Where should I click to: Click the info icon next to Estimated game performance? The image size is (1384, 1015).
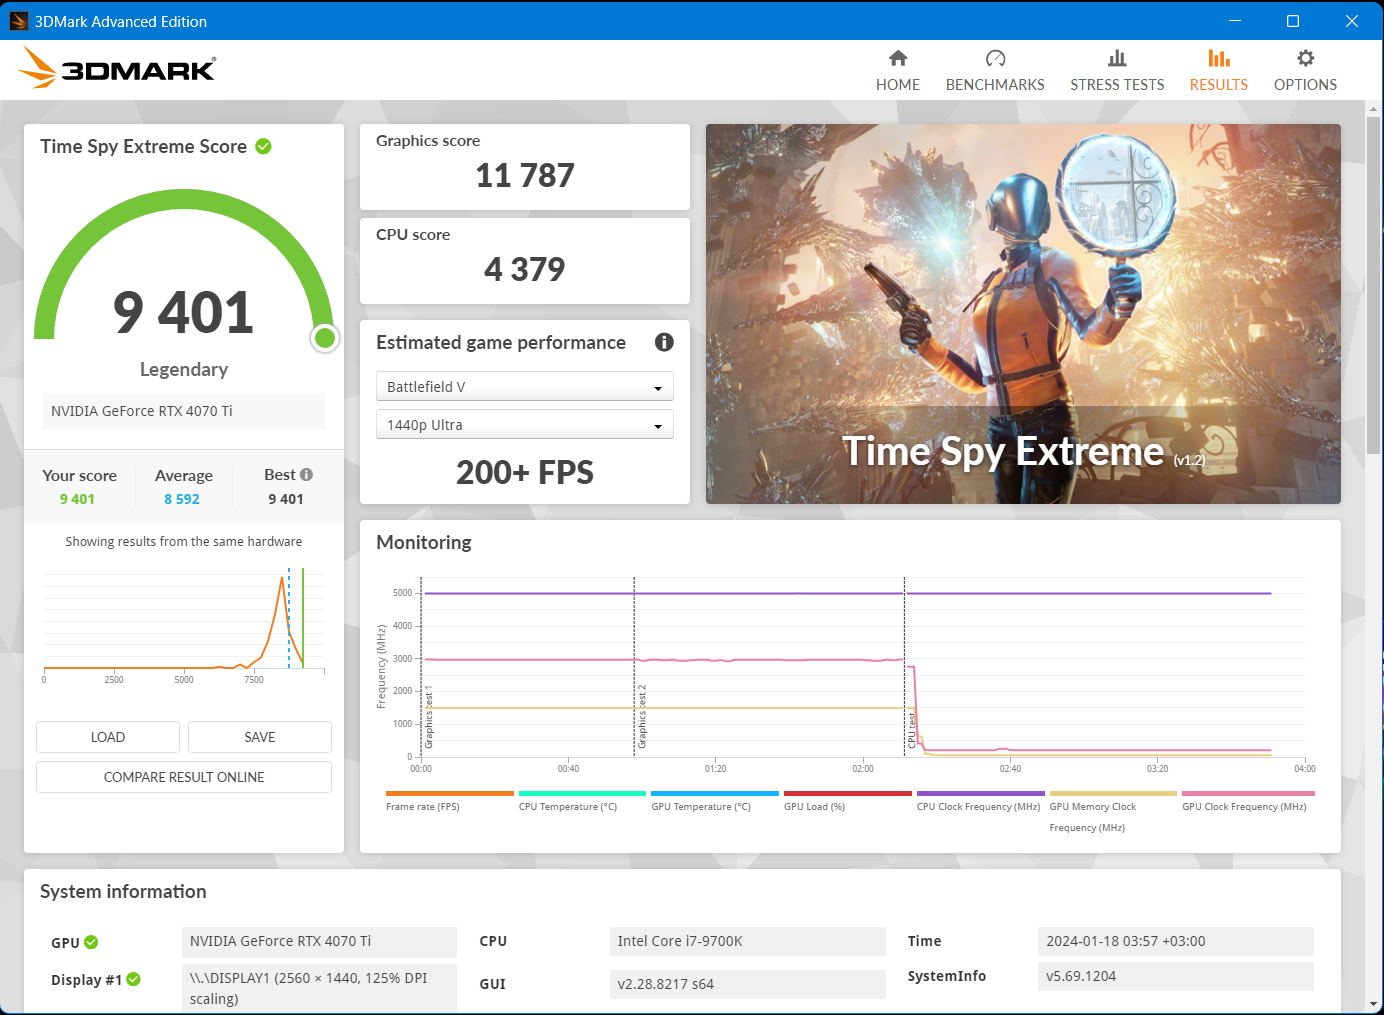[664, 342]
